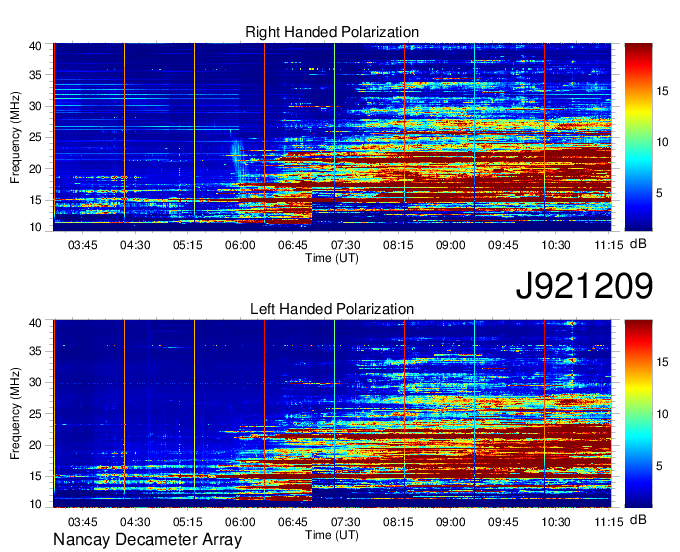Viewport: 680px width, 552px height.
Task: Click the 07:30 time tick on right-handed plot
Action: [346, 245]
